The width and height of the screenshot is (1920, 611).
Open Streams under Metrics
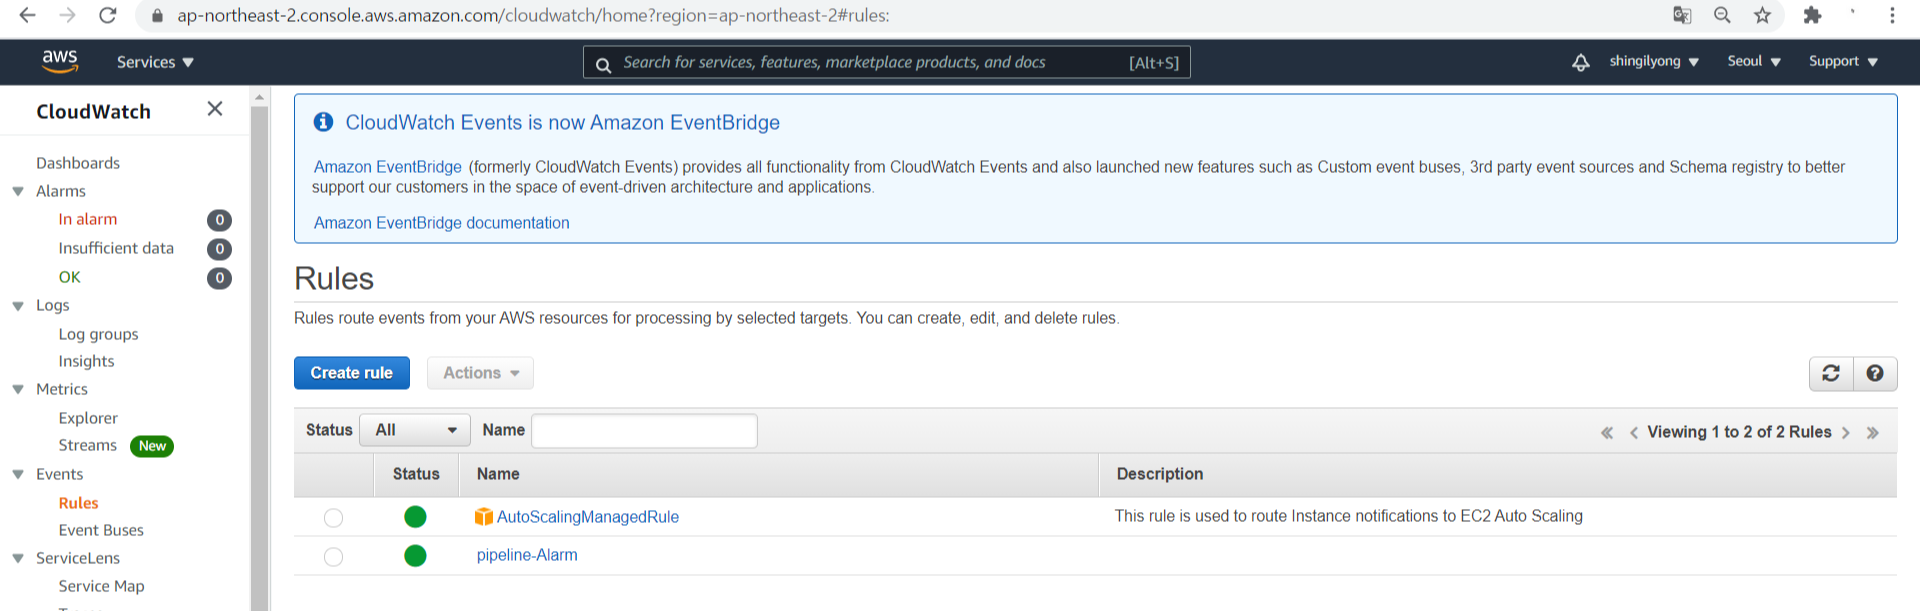[87, 445]
